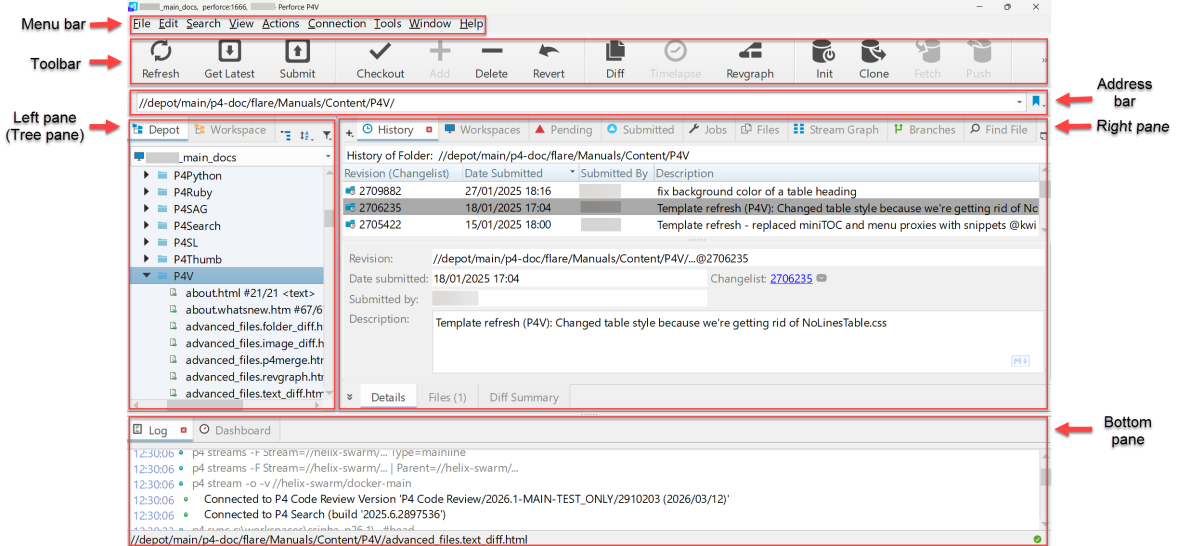Switch to the Pending tab

563,129
